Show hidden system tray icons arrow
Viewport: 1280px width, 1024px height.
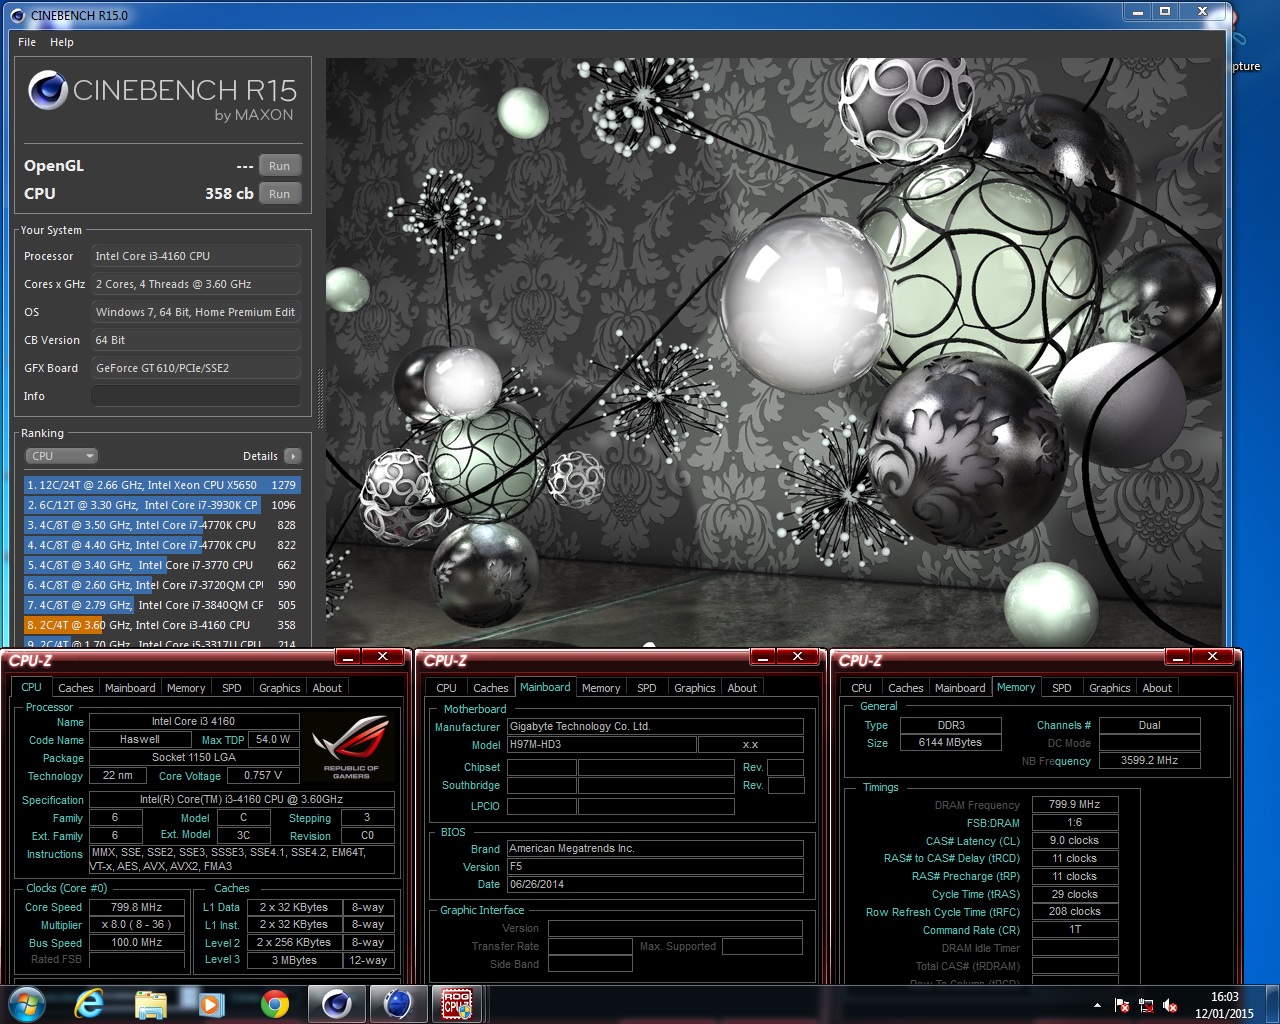[1097, 1005]
